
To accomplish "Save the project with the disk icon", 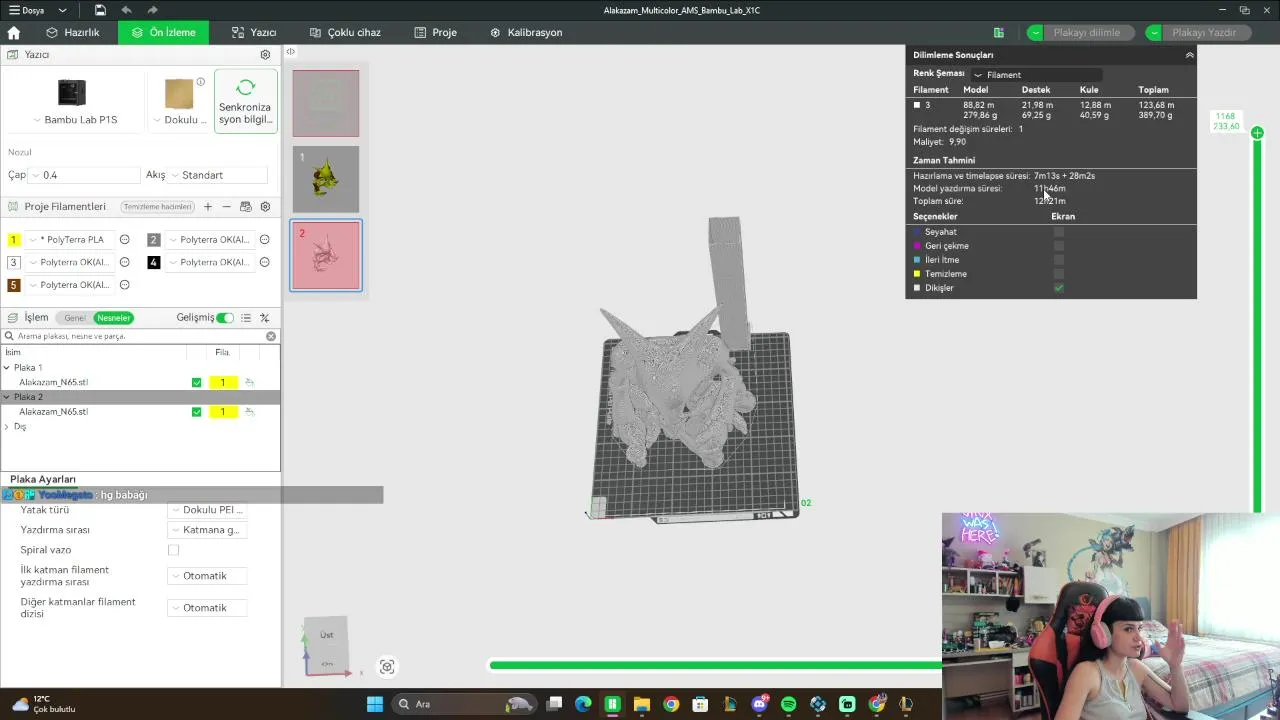I will (100, 10).
